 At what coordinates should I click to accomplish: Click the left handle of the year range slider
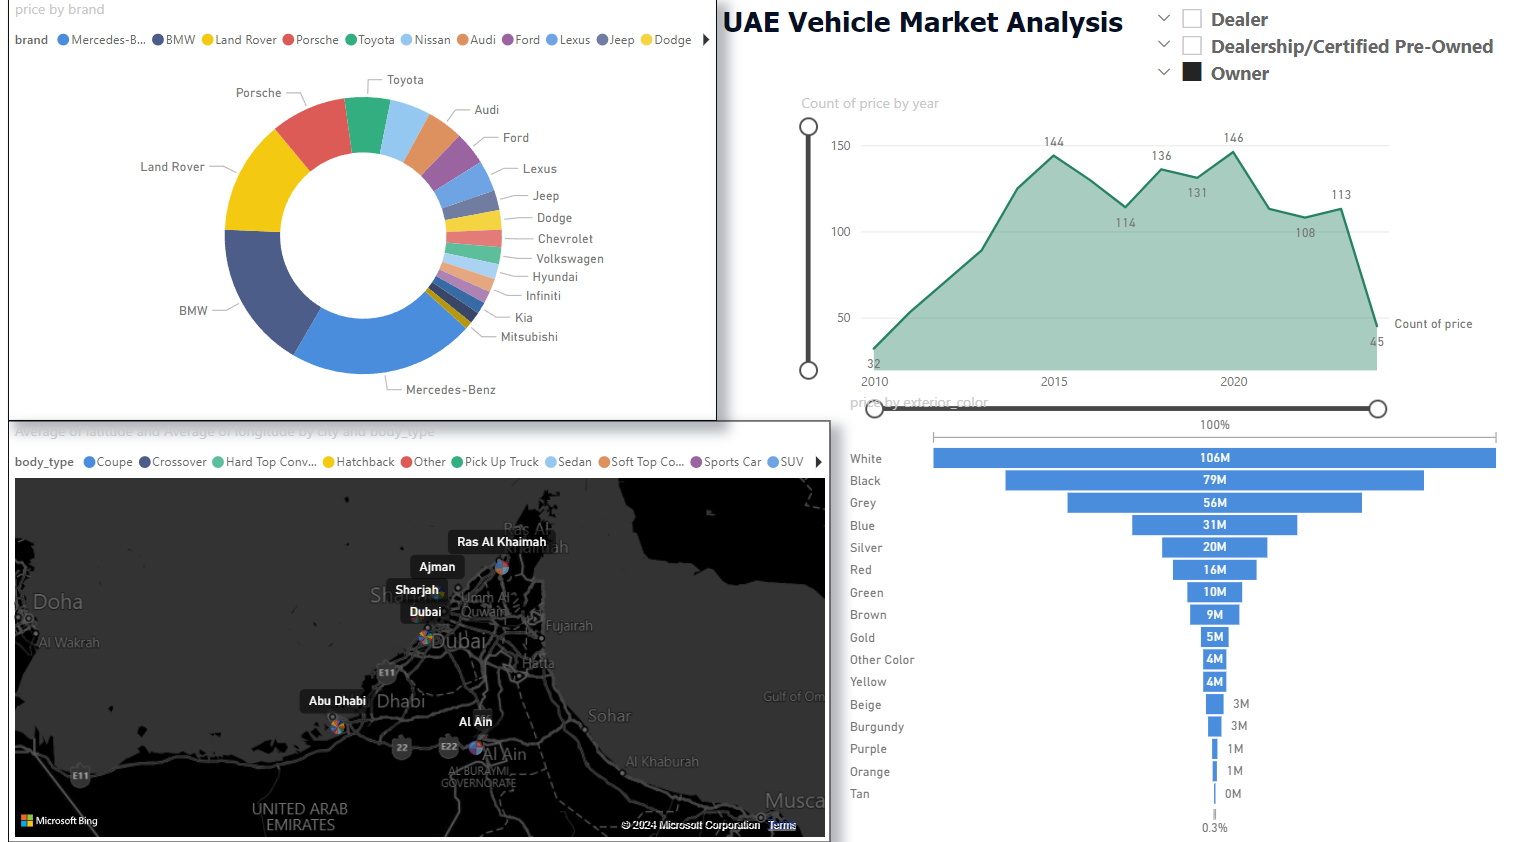(x=875, y=408)
